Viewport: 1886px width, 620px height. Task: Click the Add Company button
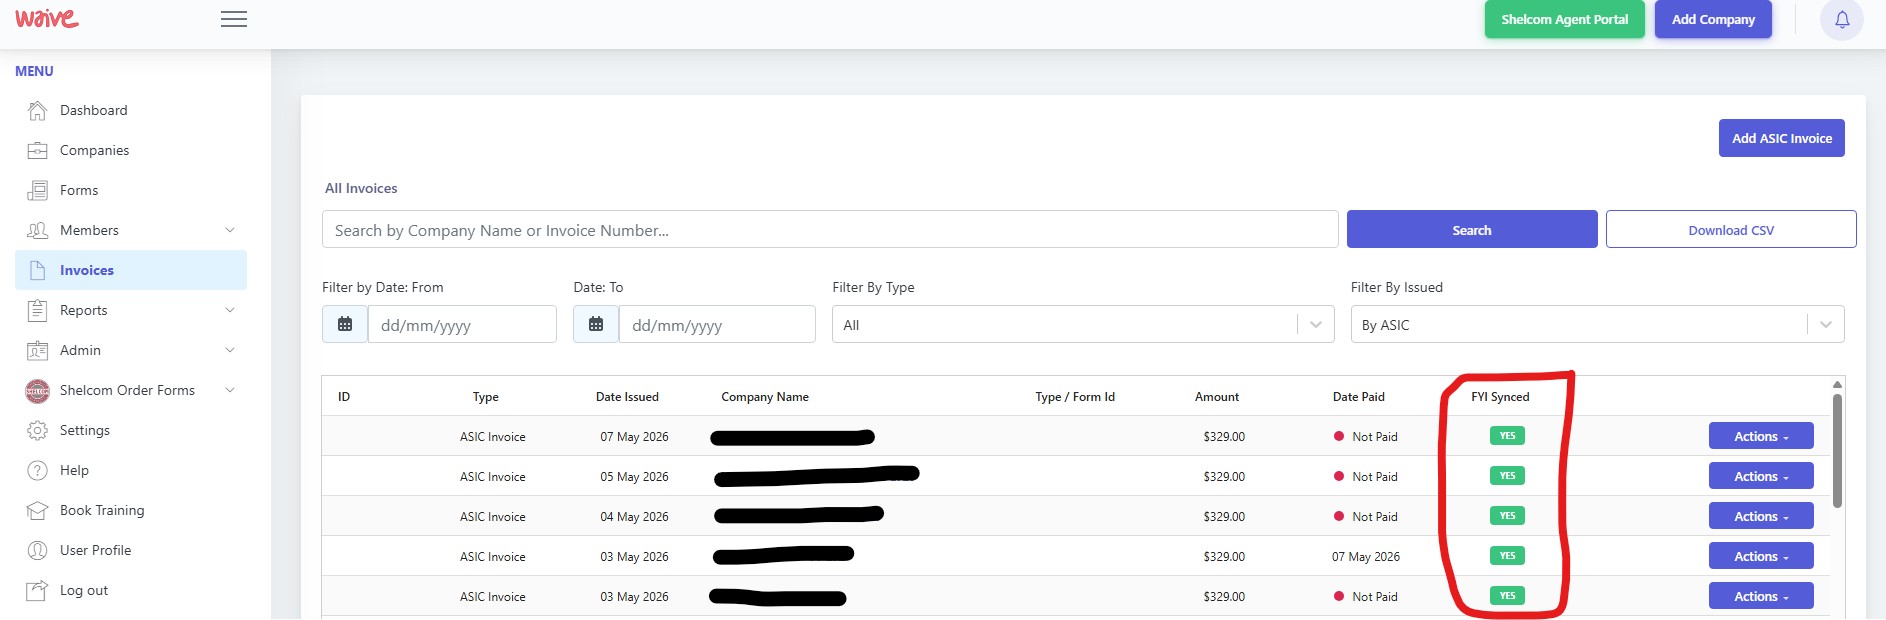(1713, 19)
